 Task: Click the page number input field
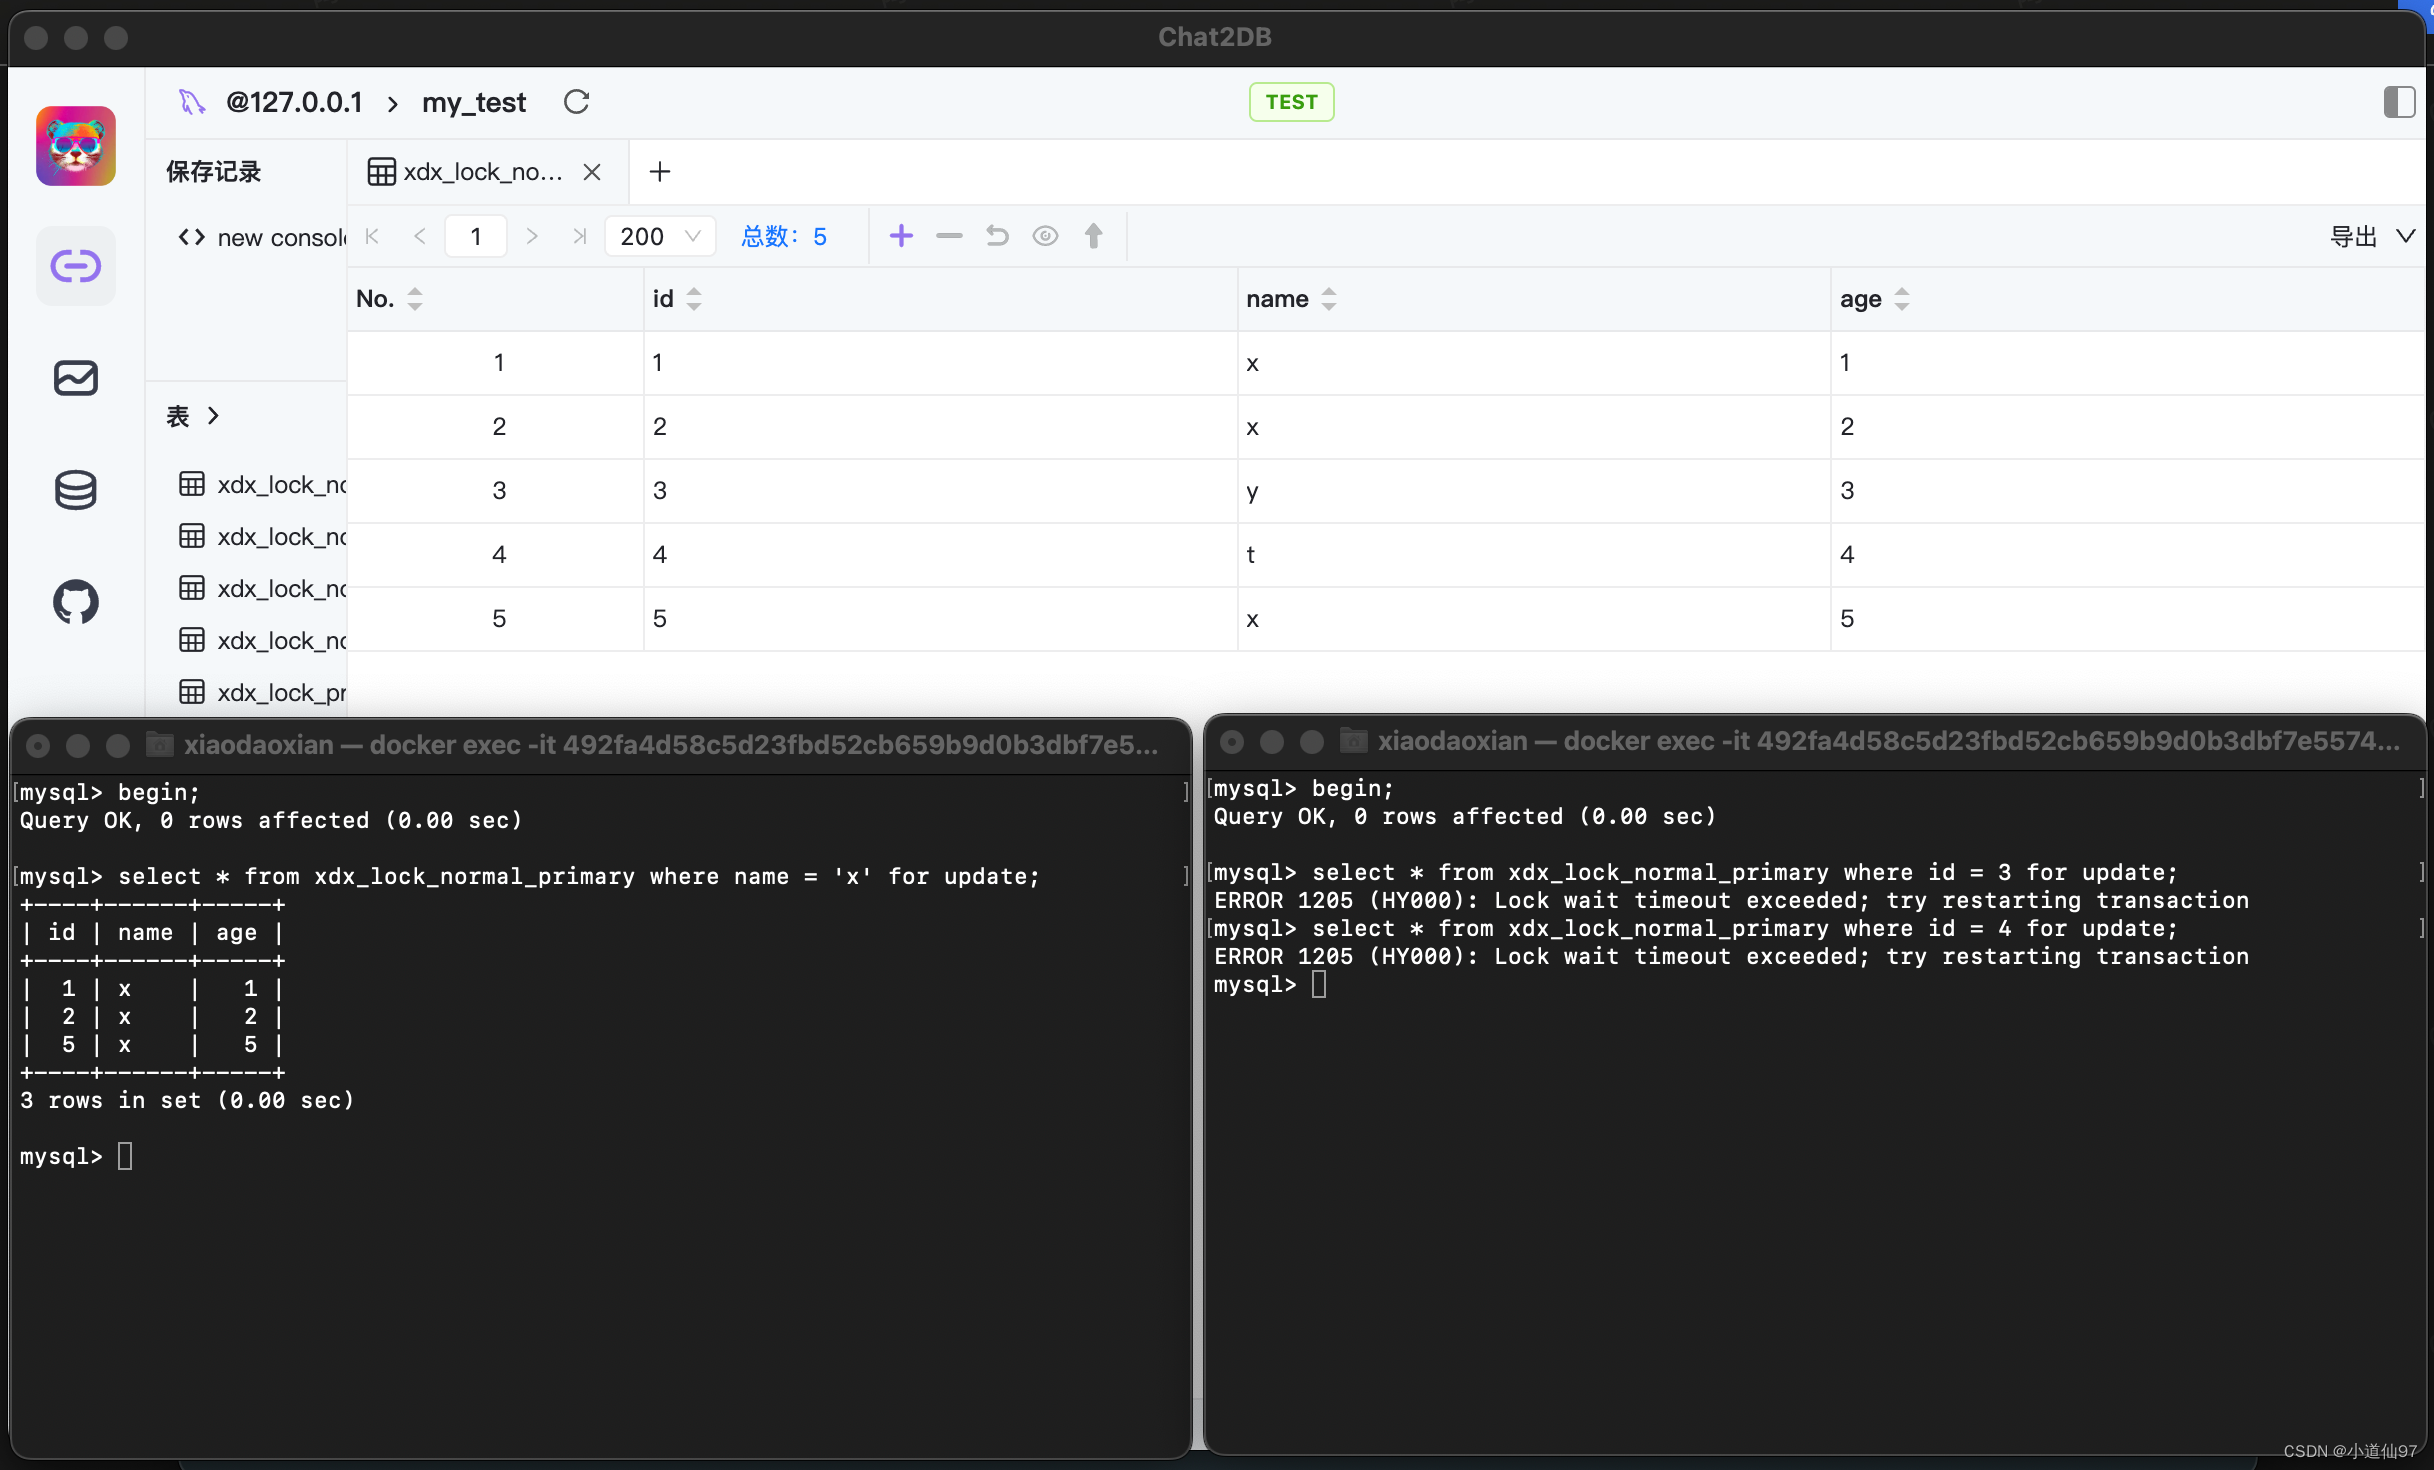[476, 237]
